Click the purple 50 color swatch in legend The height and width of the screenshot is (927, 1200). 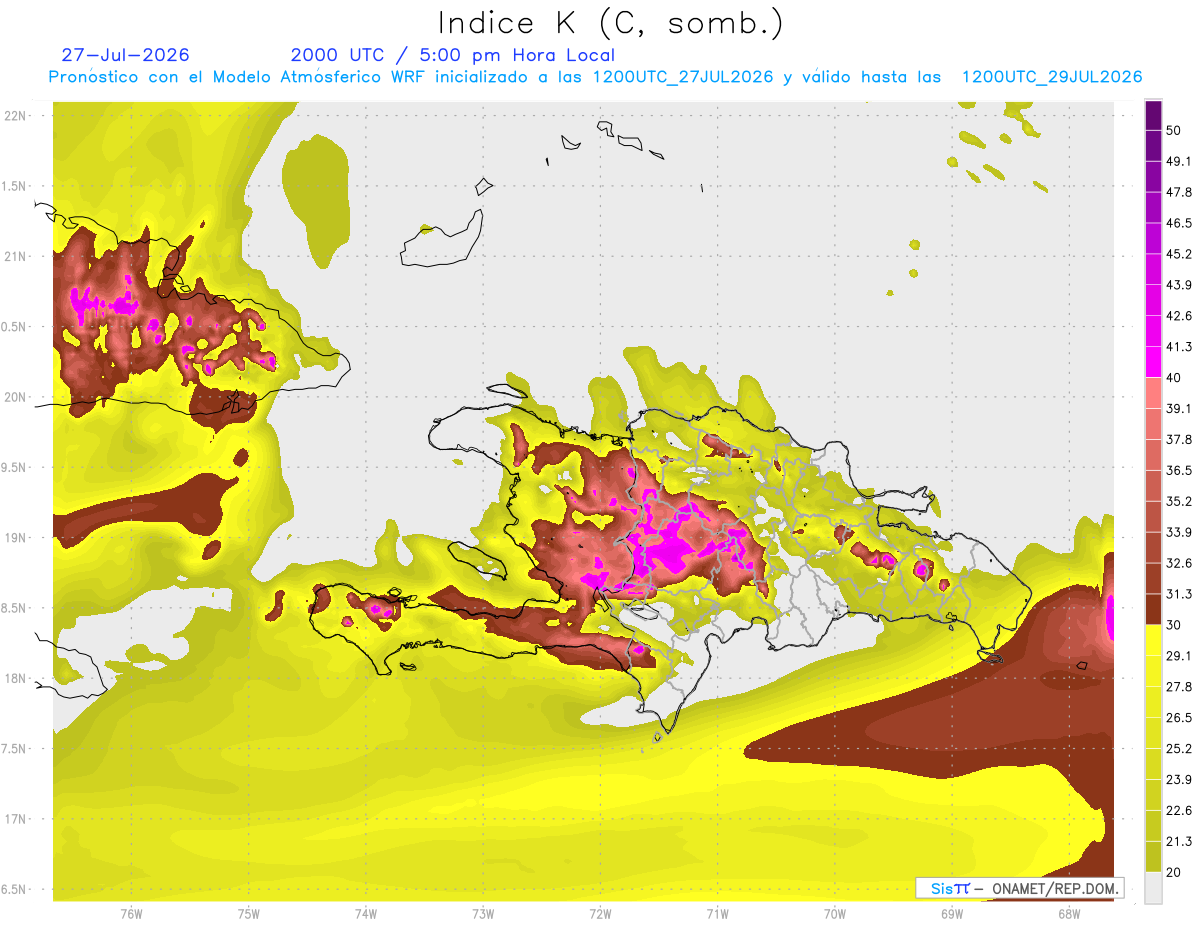1153,116
